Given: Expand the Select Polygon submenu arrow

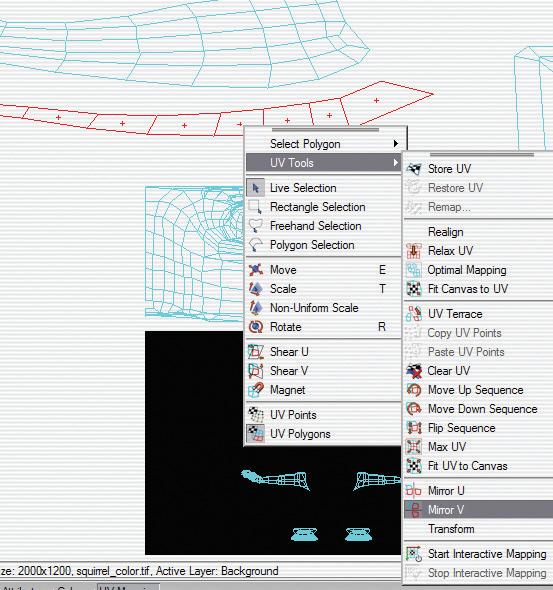Looking at the screenshot, I should (x=396, y=143).
